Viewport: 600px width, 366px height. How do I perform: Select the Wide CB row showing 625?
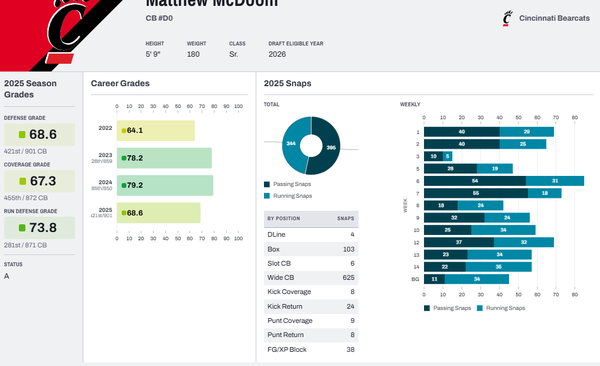tap(311, 278)
